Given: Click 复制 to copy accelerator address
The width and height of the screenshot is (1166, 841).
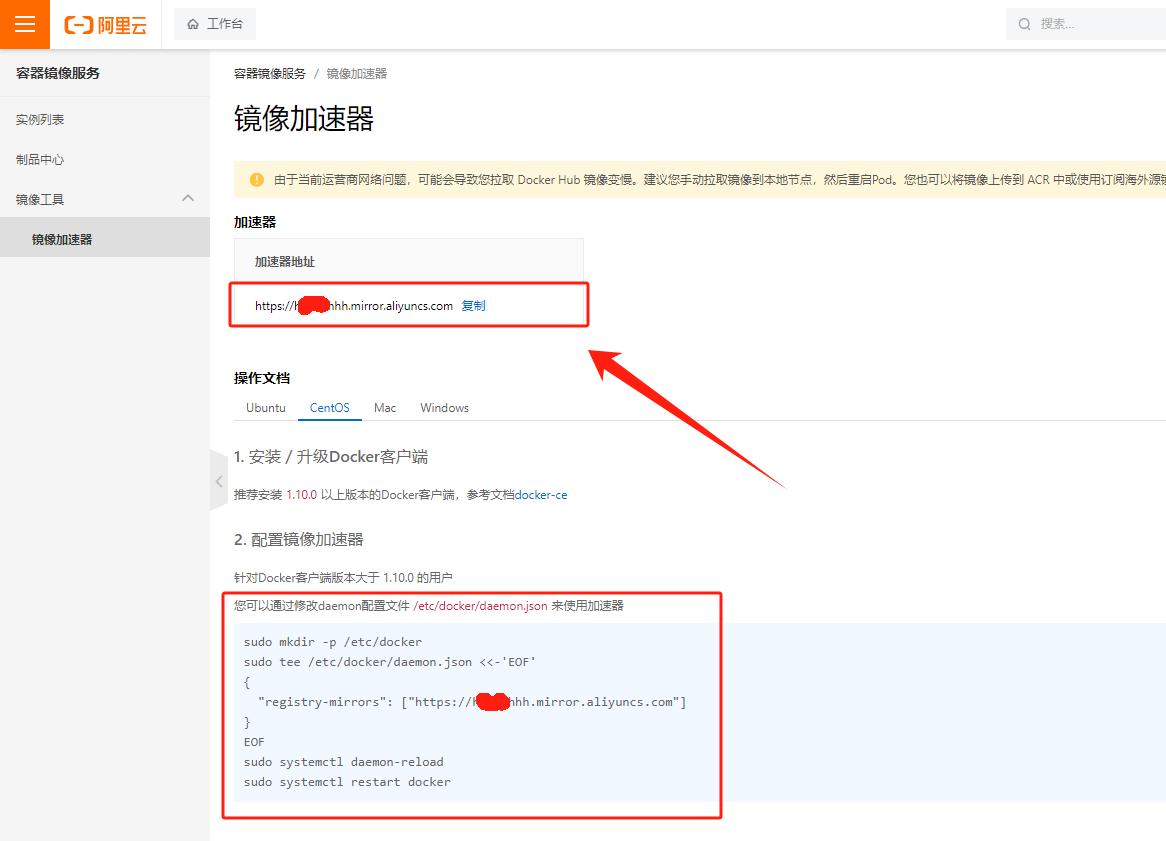Looking at the screenshot, I should [474, 306].
